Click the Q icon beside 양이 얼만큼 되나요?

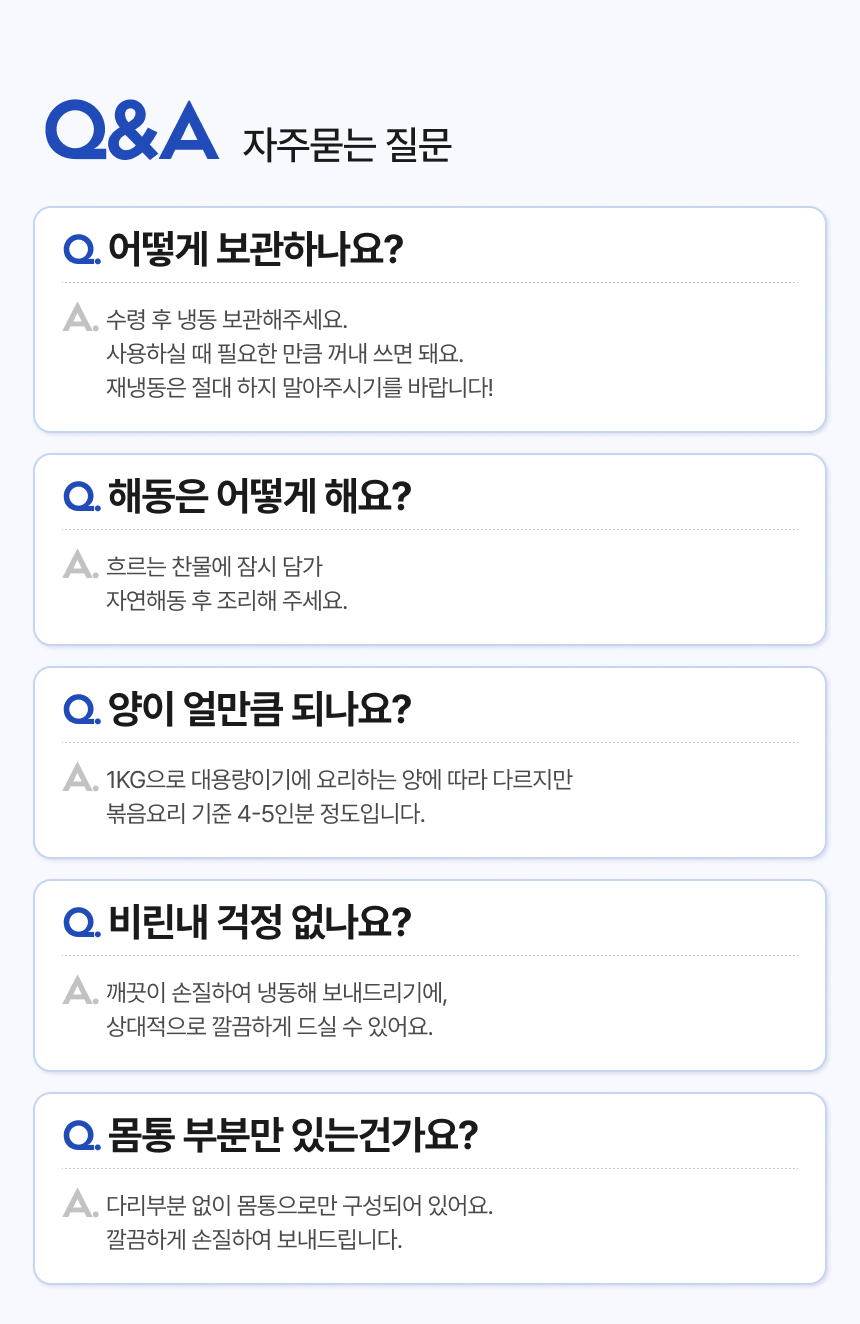79,709
